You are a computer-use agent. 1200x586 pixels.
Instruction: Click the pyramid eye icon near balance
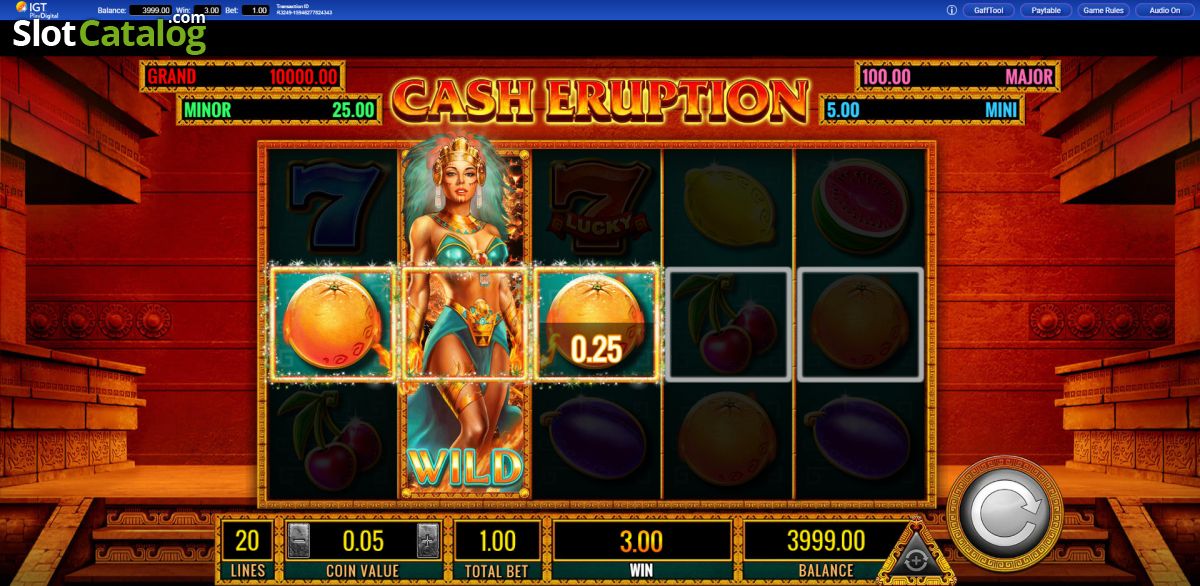913,555
